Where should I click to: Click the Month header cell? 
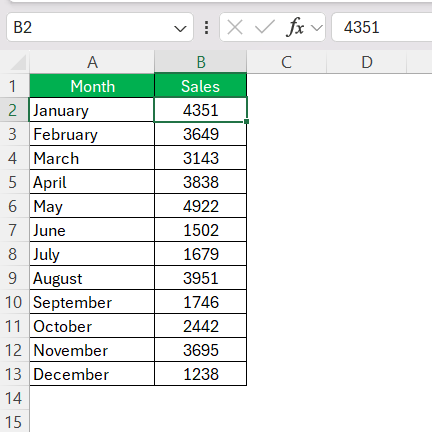[x=92, y=86]
